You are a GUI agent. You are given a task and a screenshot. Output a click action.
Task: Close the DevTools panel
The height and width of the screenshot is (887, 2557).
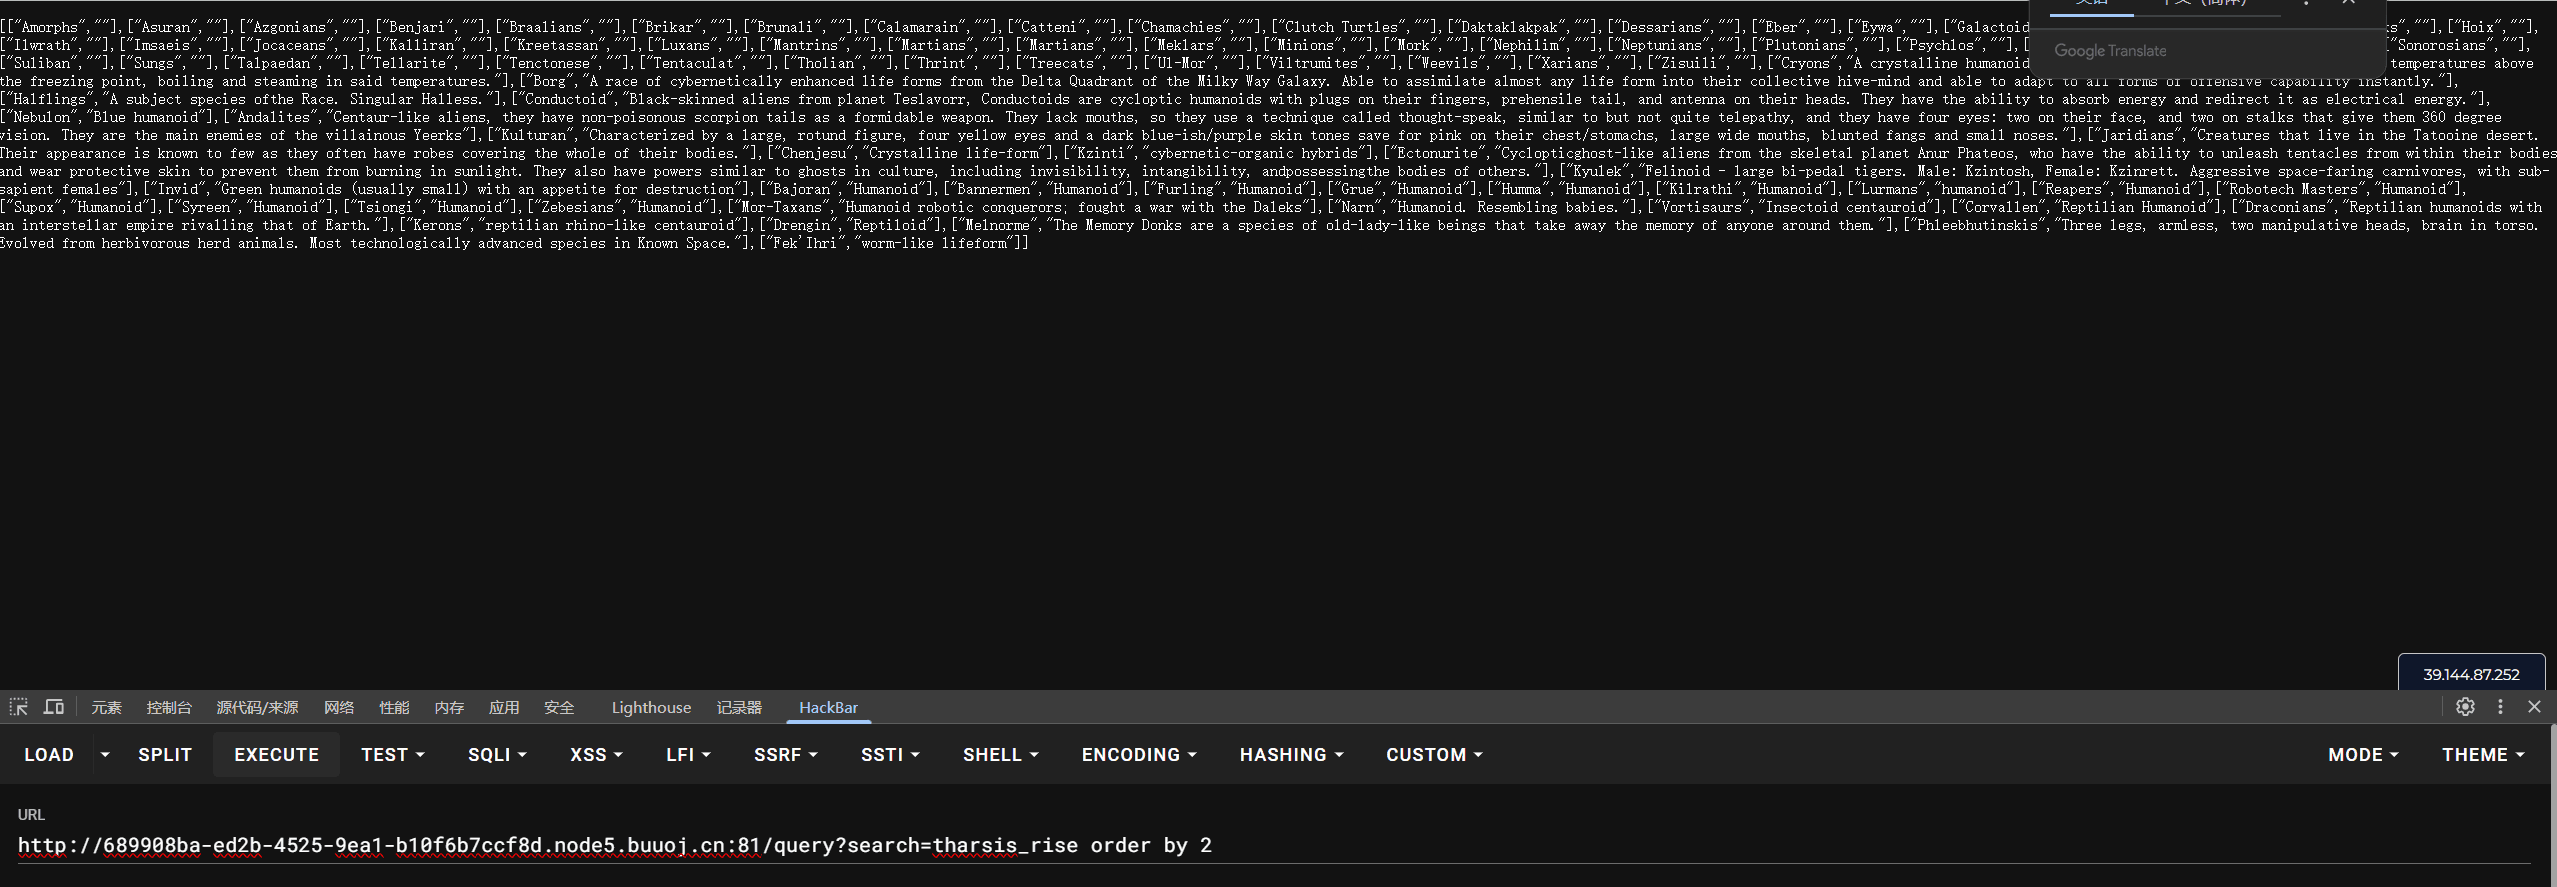point(2534,707)
